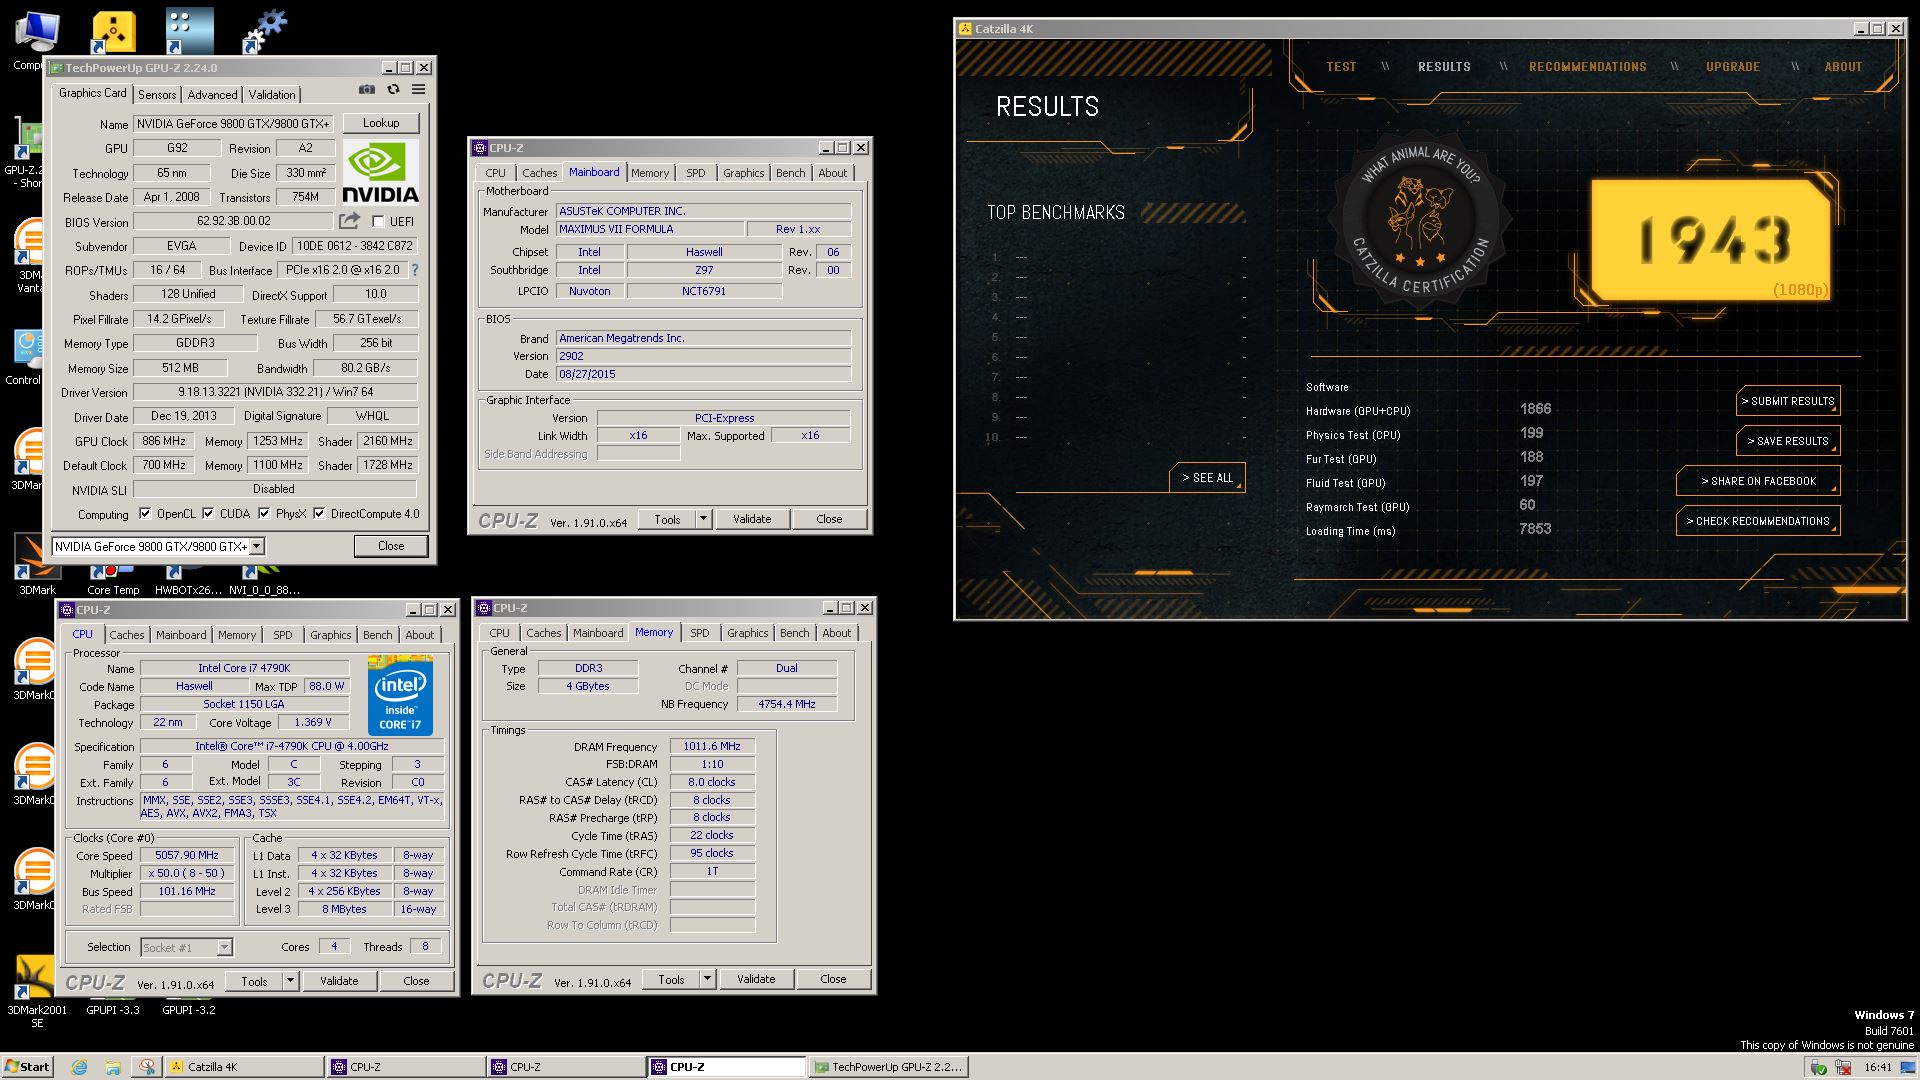Screen dimensions: 1920x1080
Task: Open UPGRADE tab in Catzilla
Action: click(1733, 67)
